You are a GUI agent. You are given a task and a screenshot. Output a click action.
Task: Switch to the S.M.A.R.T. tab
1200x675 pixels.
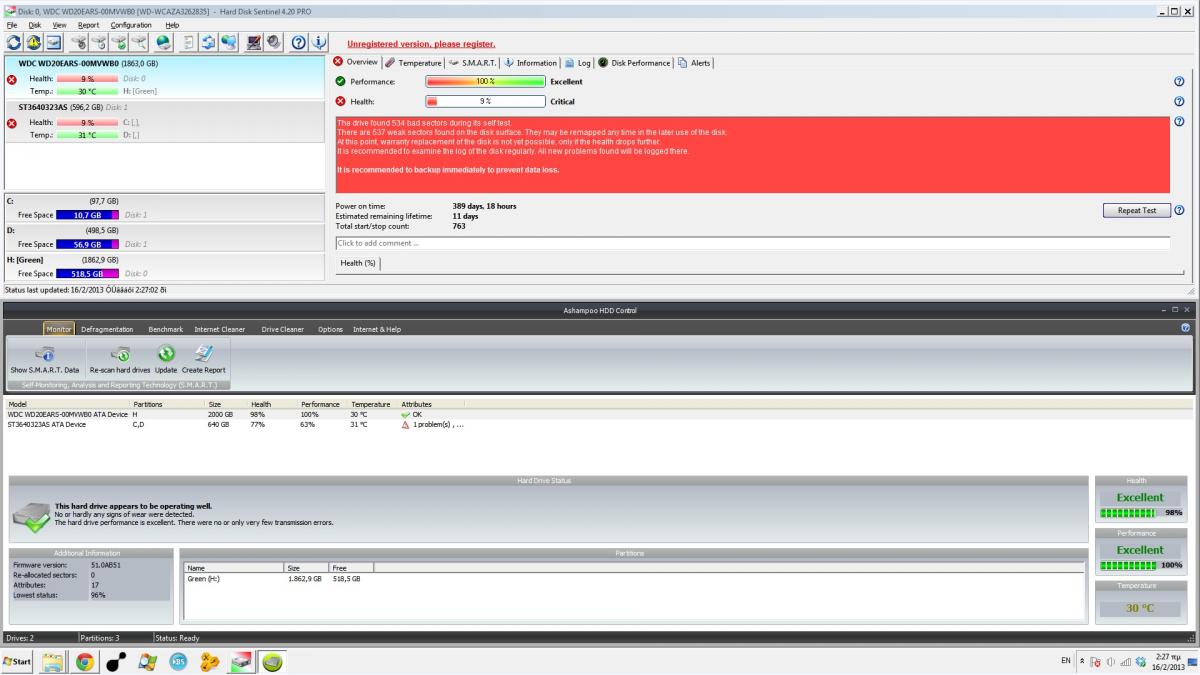click(473, 63)
